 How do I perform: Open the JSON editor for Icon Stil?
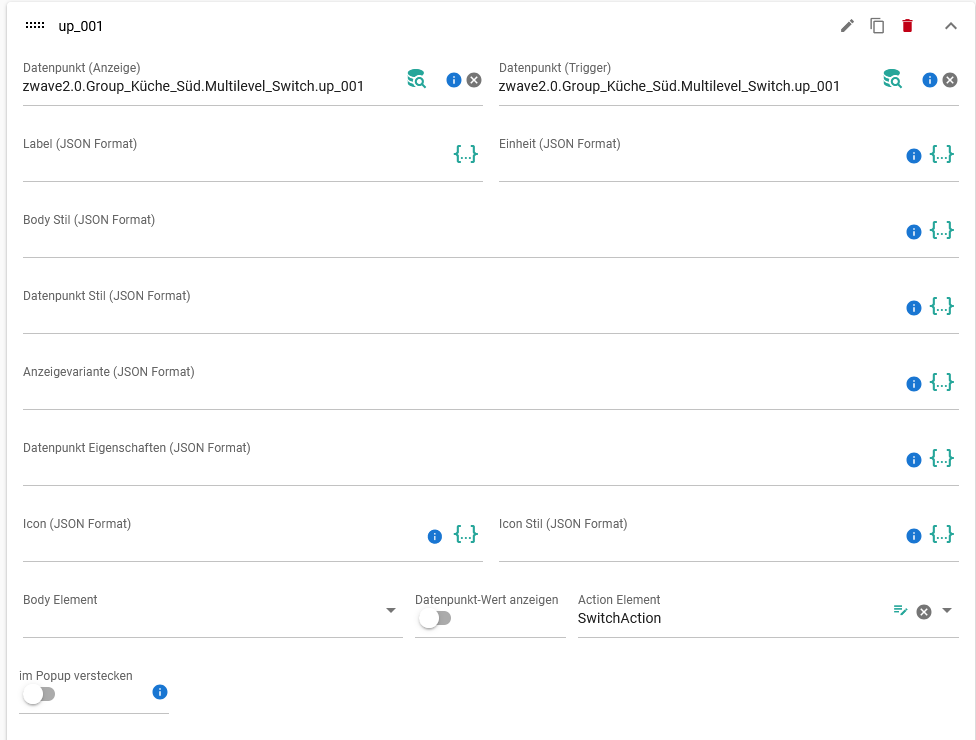coord(942,535)
